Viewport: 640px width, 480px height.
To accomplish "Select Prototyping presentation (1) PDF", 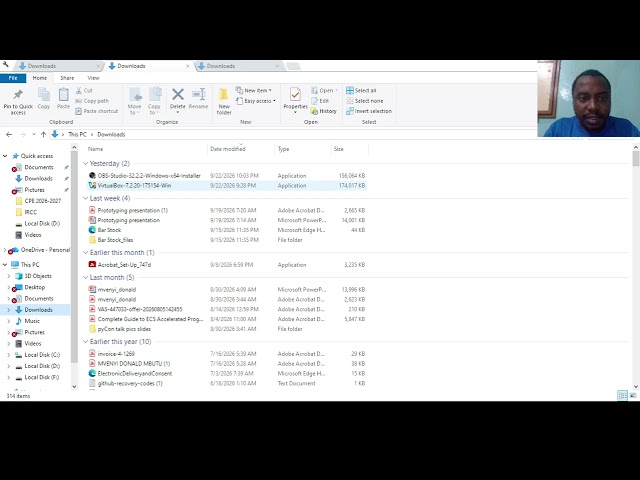I will [133, 210].
